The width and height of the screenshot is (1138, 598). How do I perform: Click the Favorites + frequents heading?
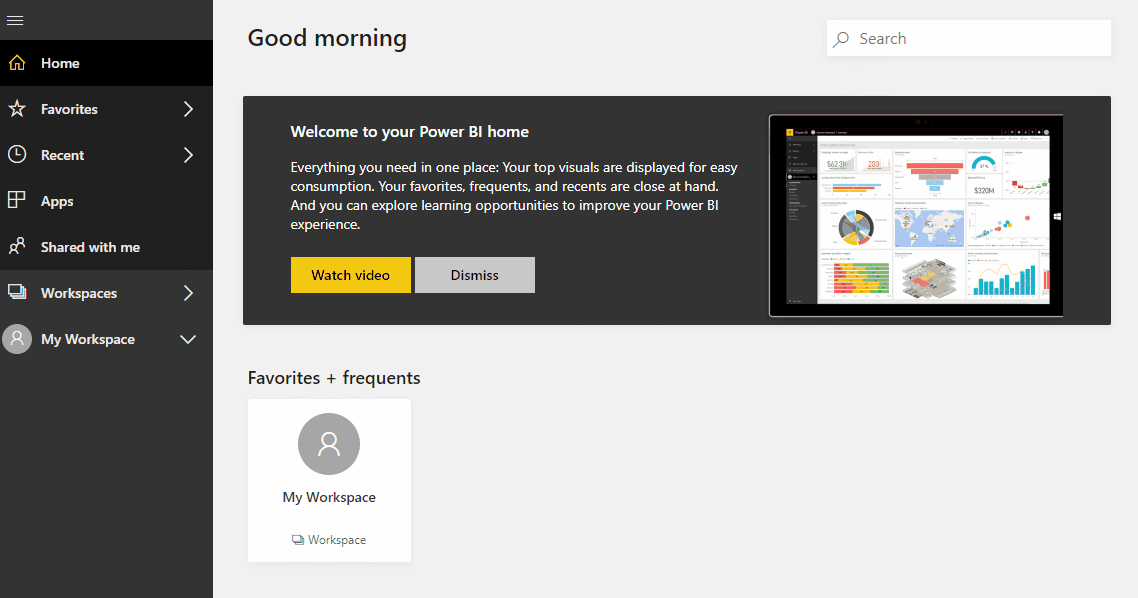click(x=334, y=377)
